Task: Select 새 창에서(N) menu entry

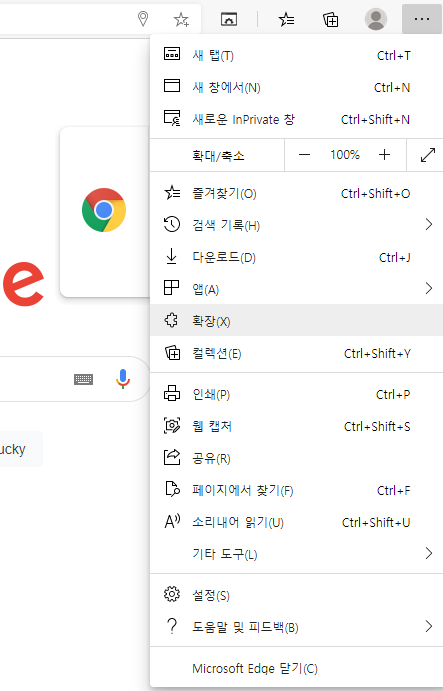Action: point(296,87)
